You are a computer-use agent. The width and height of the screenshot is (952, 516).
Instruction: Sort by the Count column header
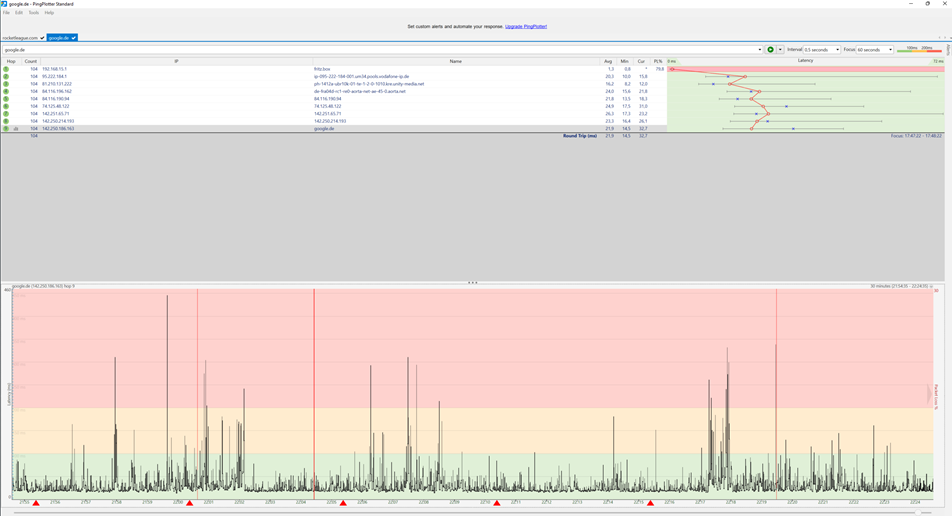click(31, 61)
